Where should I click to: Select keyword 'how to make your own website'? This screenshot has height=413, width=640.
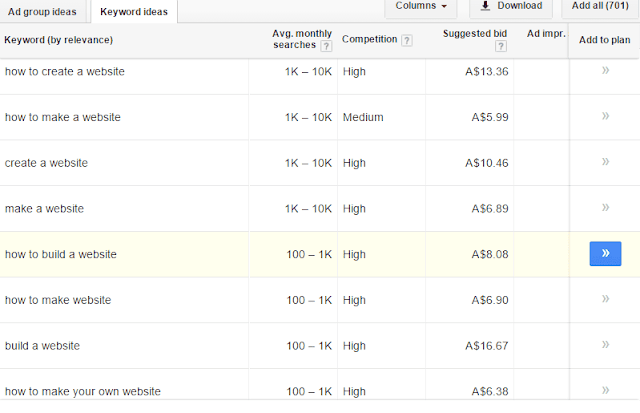[83, 391]
